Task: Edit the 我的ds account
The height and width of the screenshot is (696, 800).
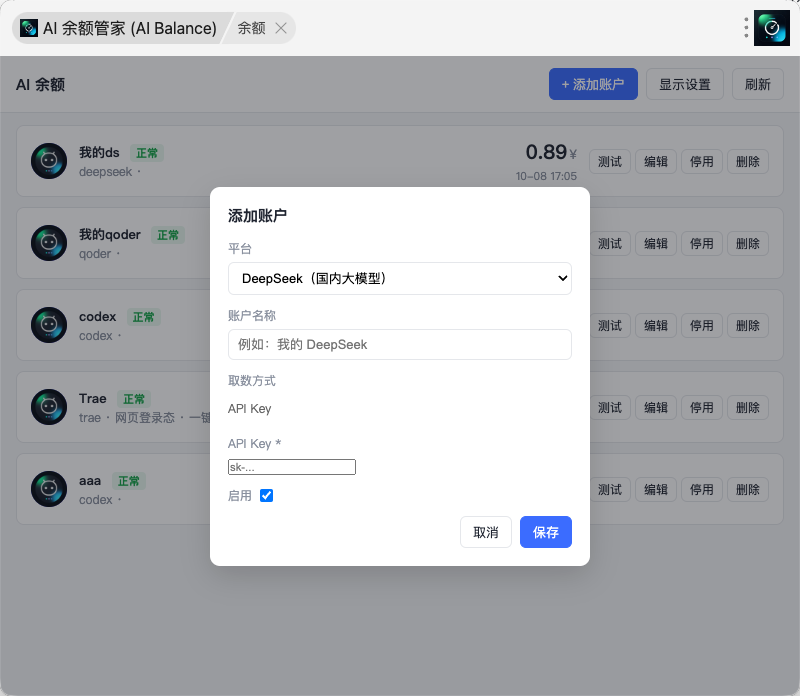Action: [x=656, y=162]
